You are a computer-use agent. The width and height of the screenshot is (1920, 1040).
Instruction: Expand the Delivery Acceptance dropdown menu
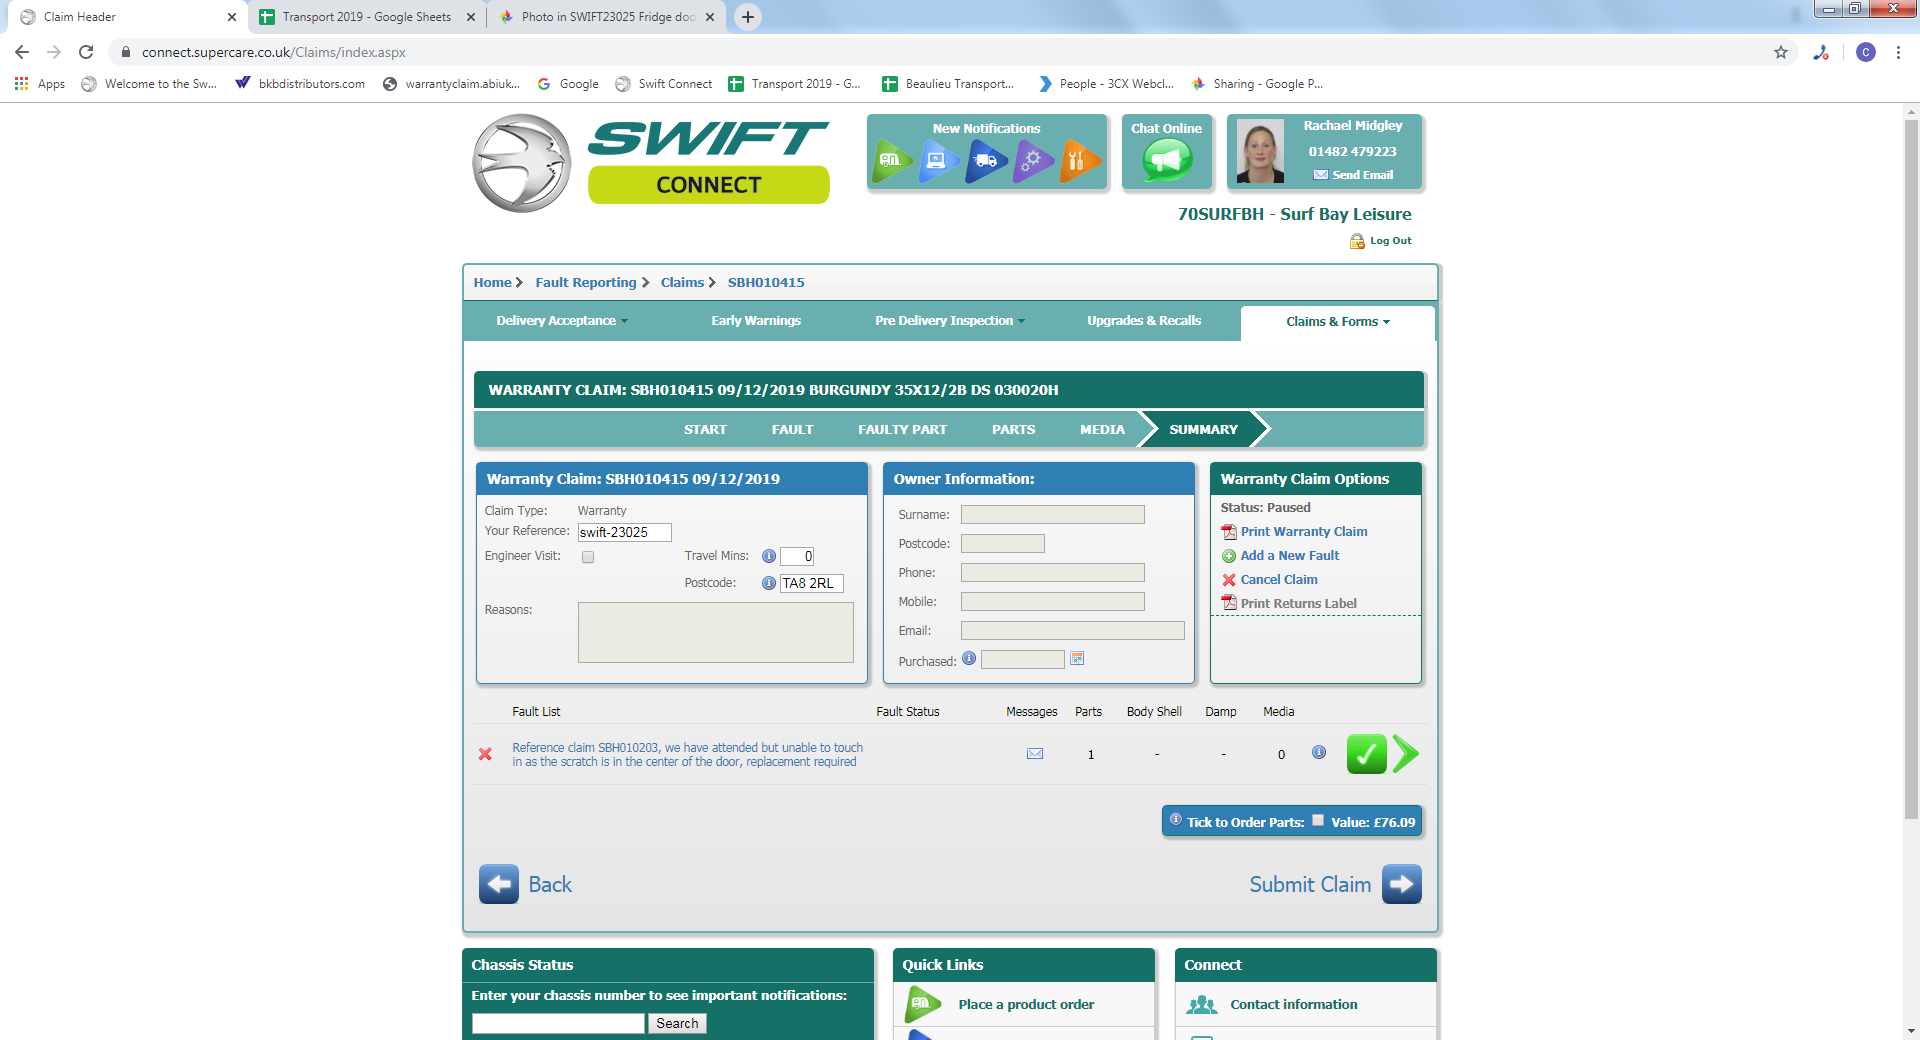tap(562, 321)
